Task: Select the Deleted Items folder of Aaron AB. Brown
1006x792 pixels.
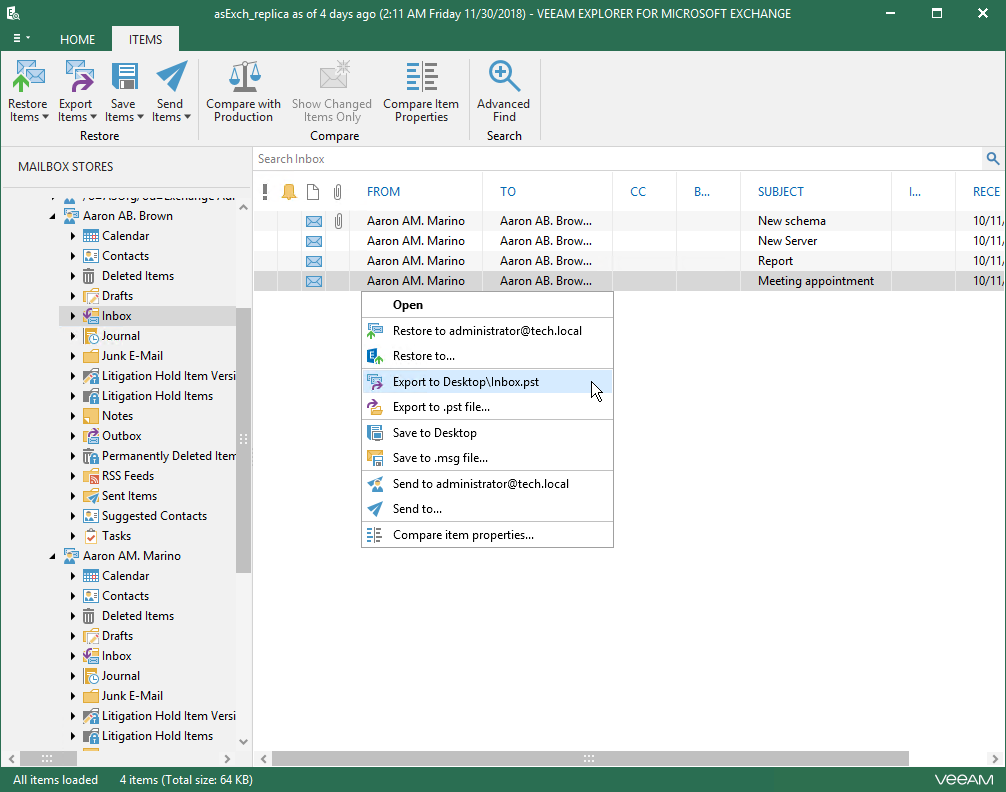Action: [137, 276]
